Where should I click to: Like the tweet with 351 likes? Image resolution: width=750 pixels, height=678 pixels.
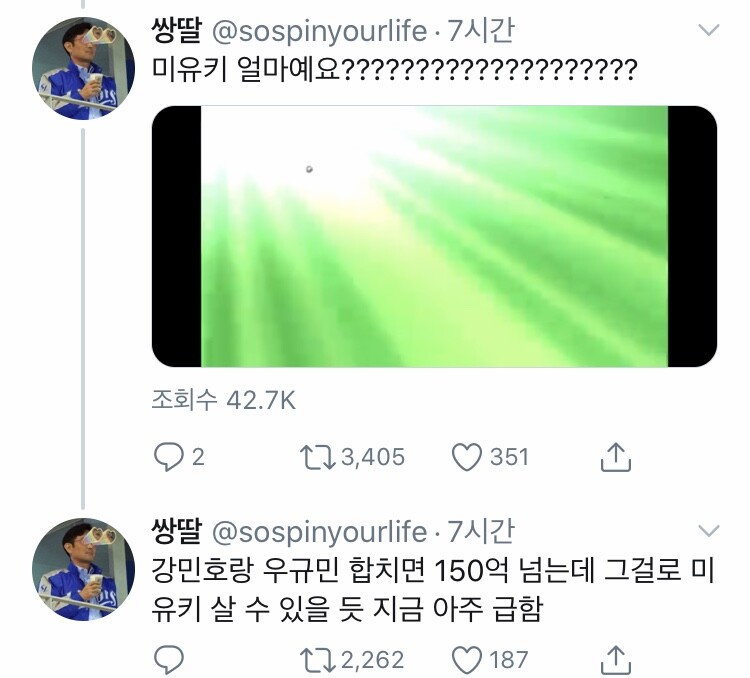tap(466, 457)
